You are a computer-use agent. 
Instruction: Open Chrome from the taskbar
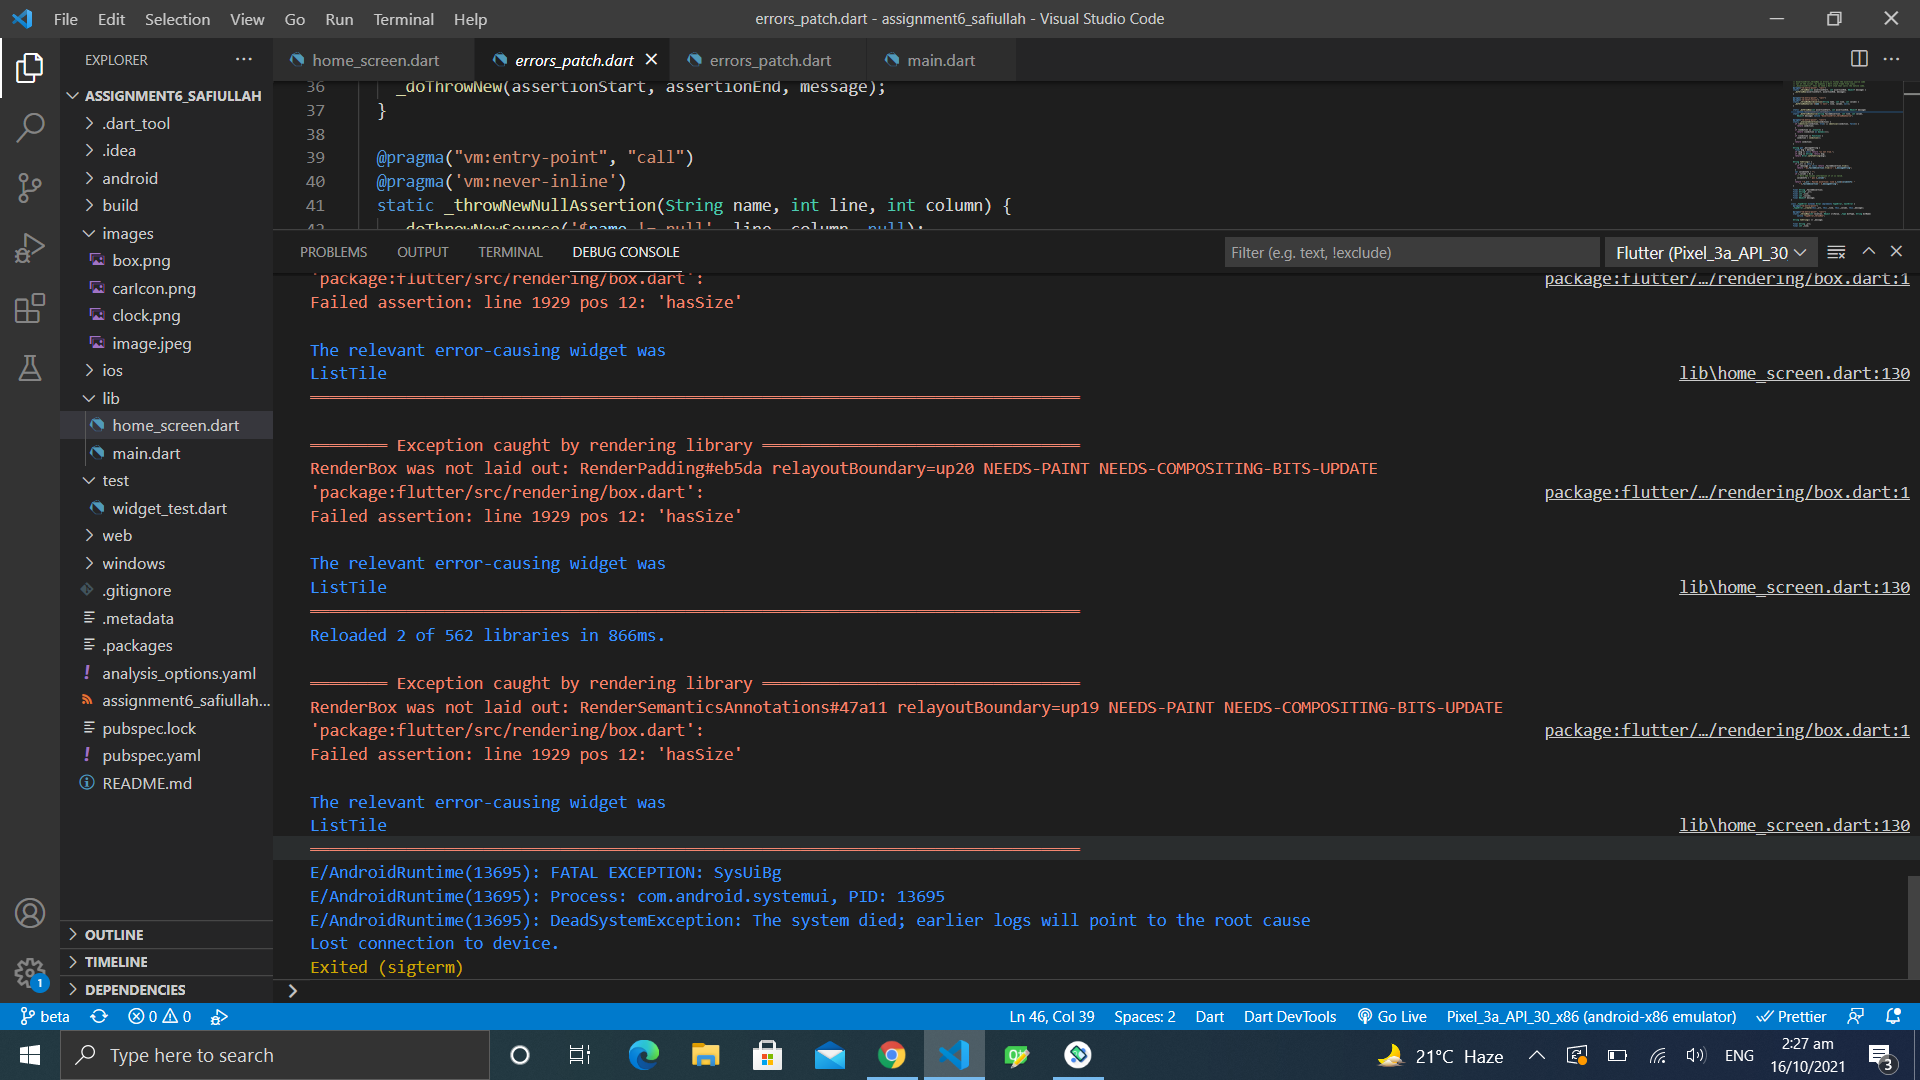pyautogui.click(x=891, y=1055)
